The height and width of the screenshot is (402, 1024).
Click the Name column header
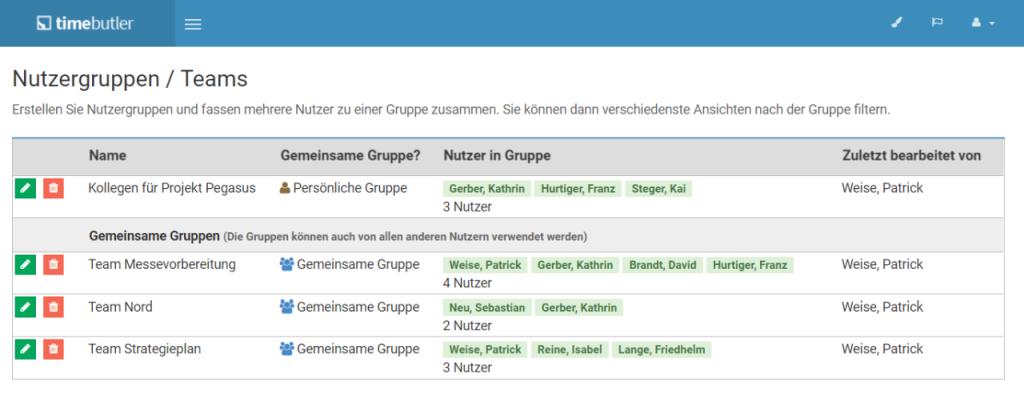coord(108,156)
